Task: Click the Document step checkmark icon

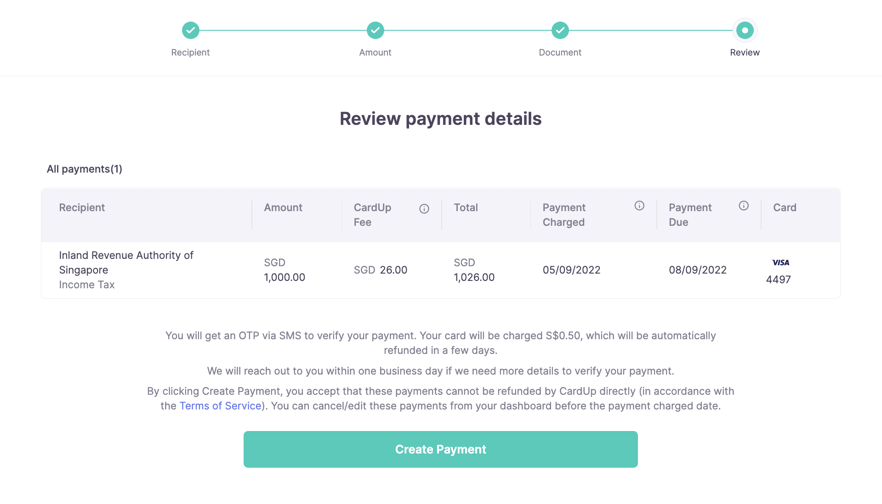Action: [x=560, y=30]
